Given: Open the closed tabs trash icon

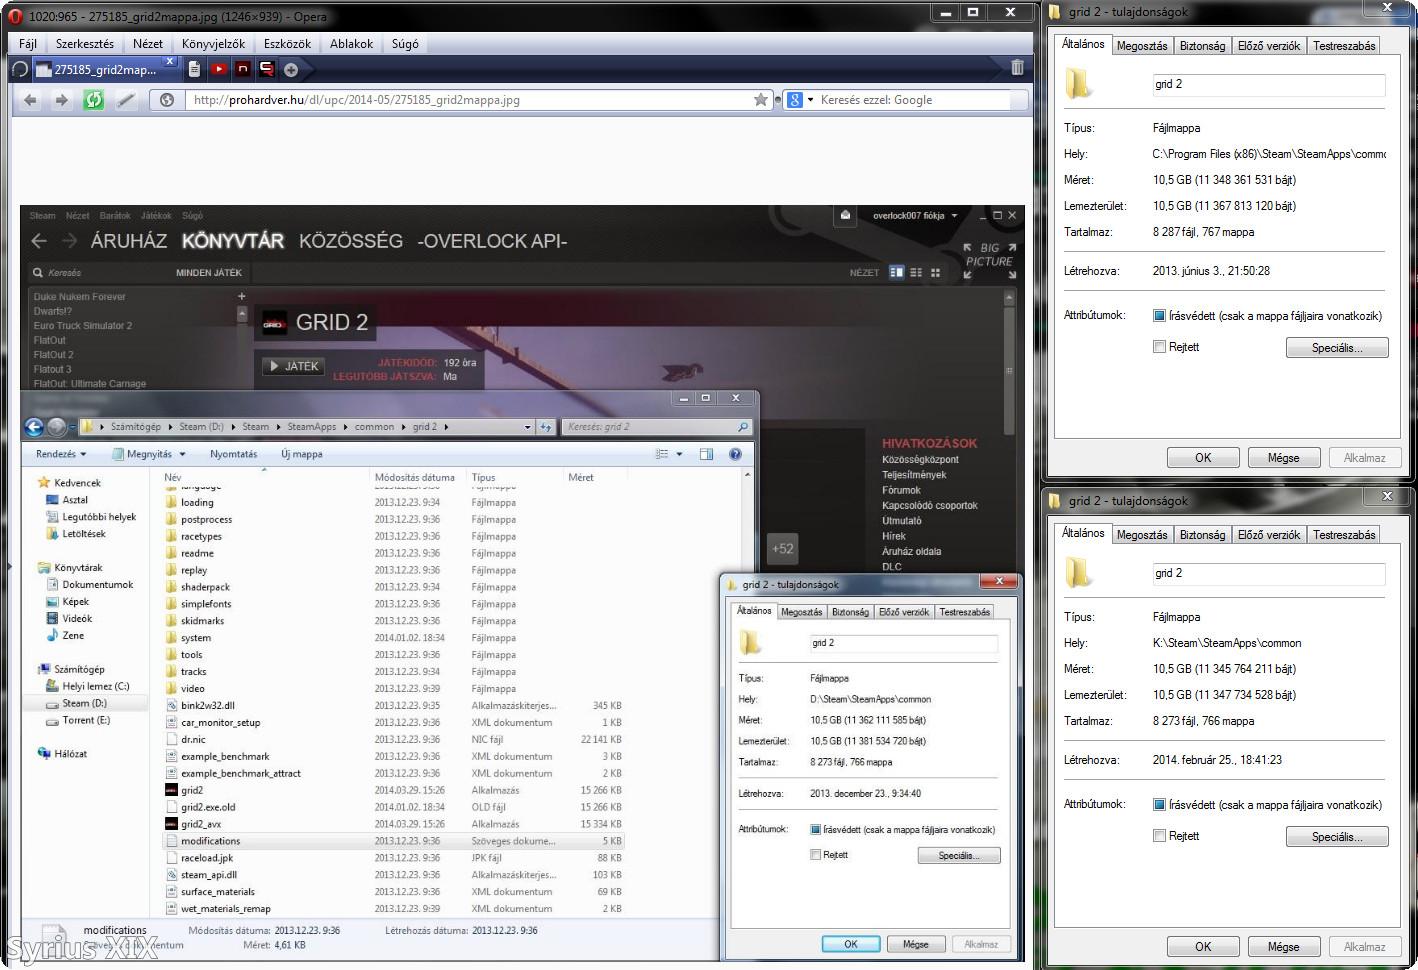Looking at the screenshot, I should pos(1017,68).
